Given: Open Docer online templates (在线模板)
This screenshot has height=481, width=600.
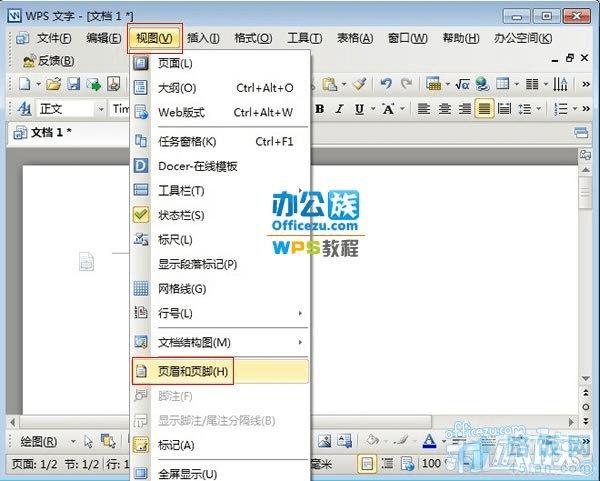Looking at the screenshot, I should pos(220,166).
